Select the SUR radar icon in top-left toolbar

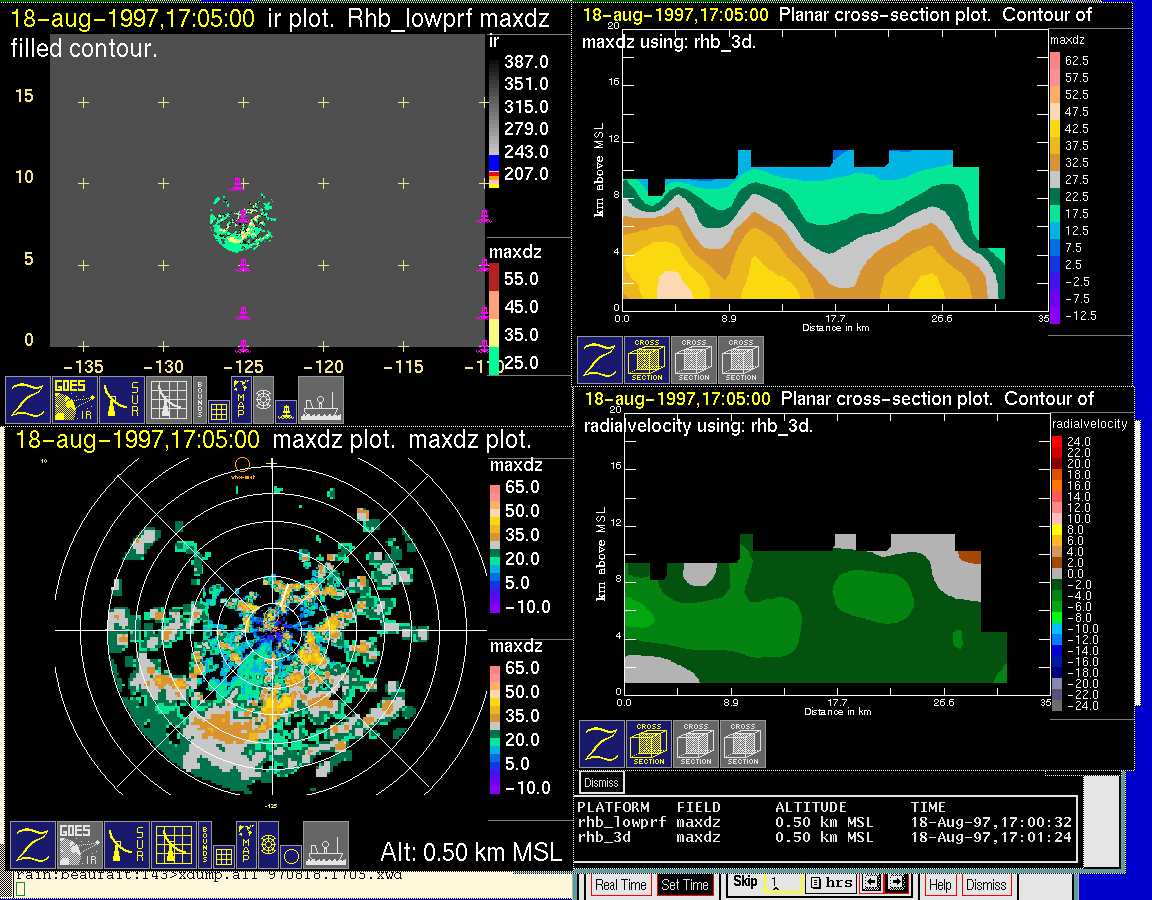click(x=124, y=400)
